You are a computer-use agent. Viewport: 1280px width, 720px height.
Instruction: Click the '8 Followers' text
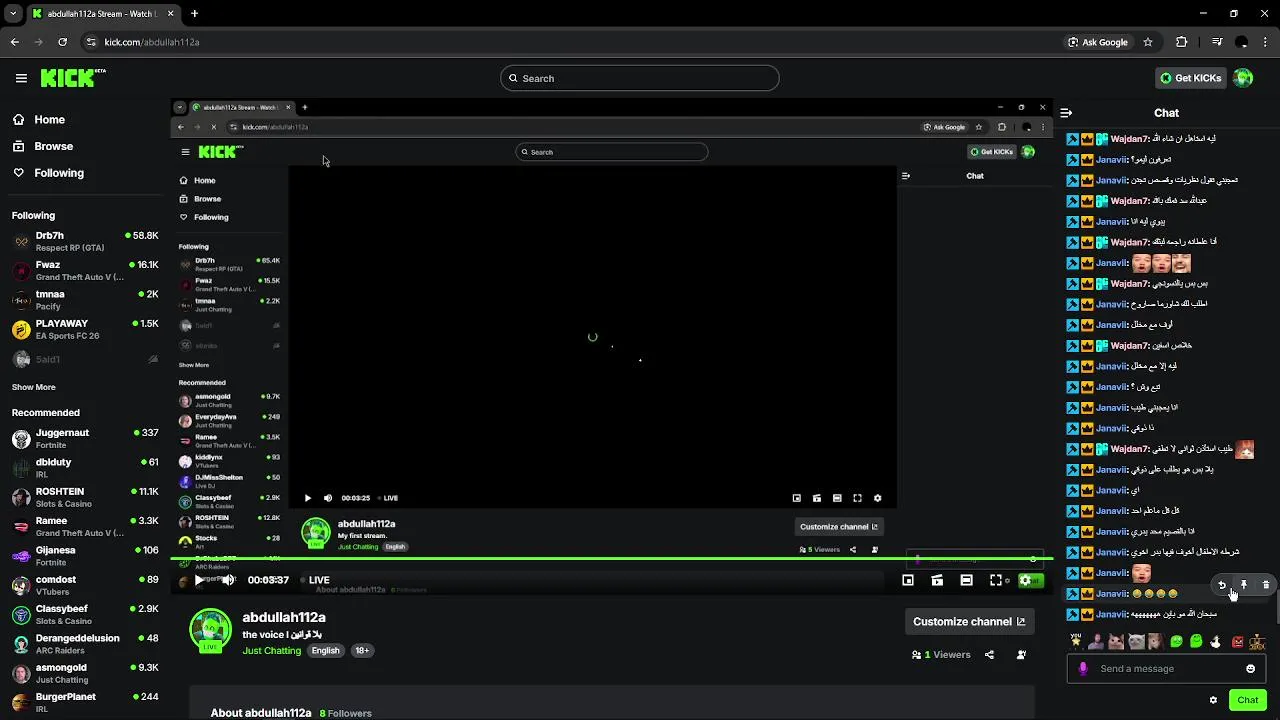pos(345,713)
